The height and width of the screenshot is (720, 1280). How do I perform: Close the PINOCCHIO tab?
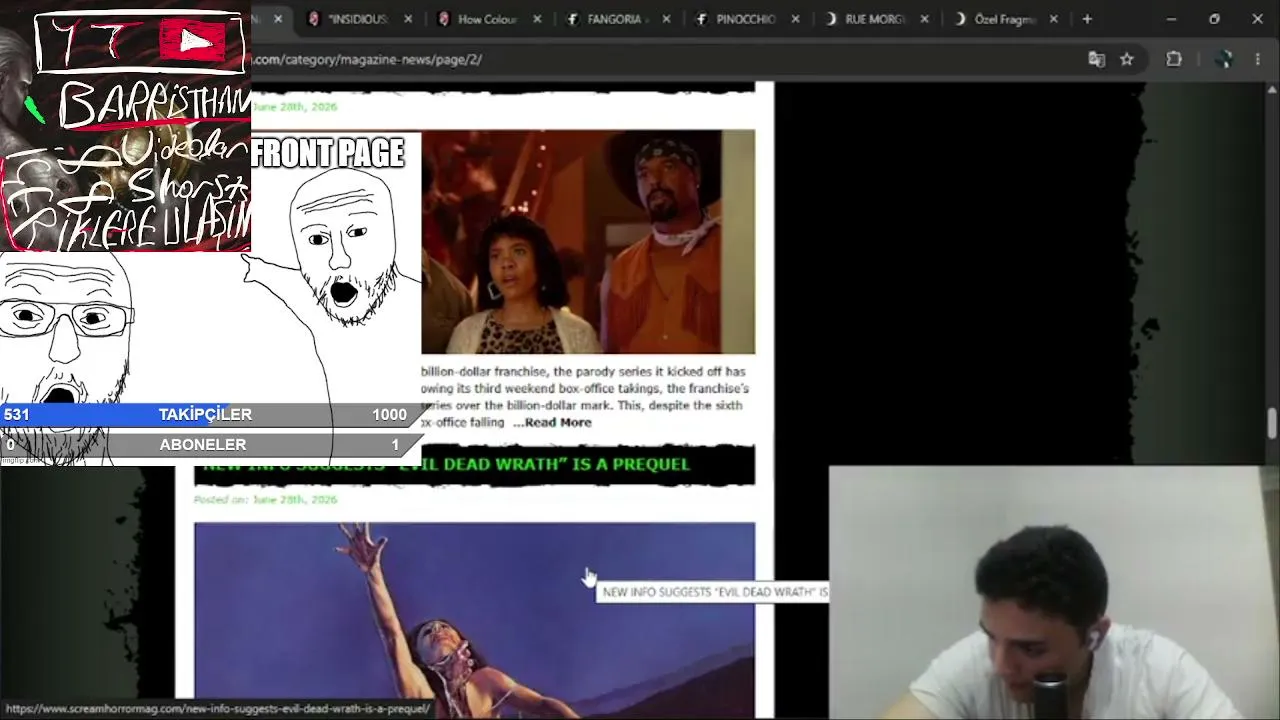pyautogui.click(x=795, y=19)
